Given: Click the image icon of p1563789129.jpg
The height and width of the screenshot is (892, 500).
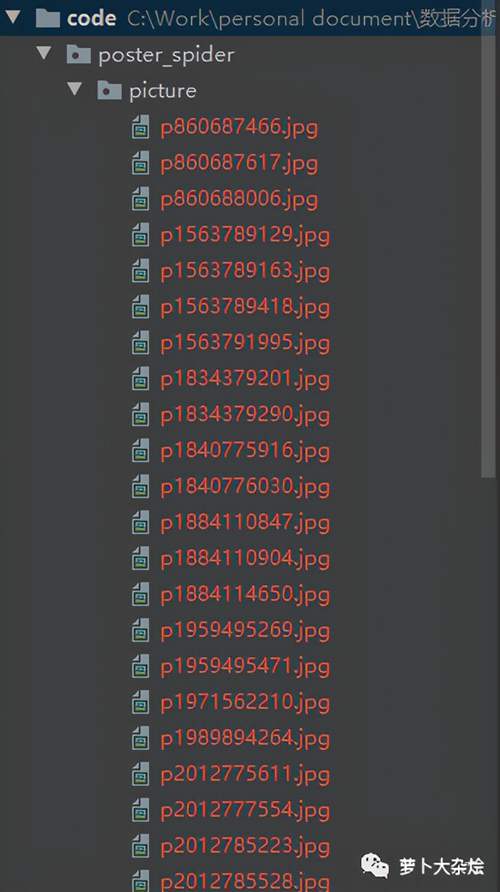Looking at the screenshot, I should click(x=141, y=234).
